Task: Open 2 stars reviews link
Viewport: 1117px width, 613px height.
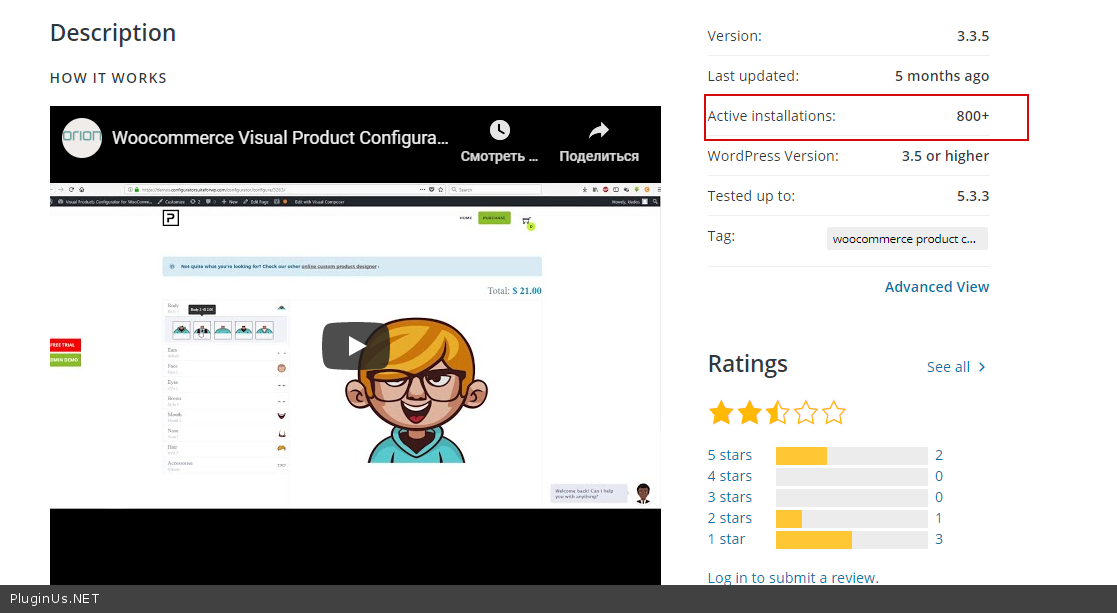Action: pos(729,518)
